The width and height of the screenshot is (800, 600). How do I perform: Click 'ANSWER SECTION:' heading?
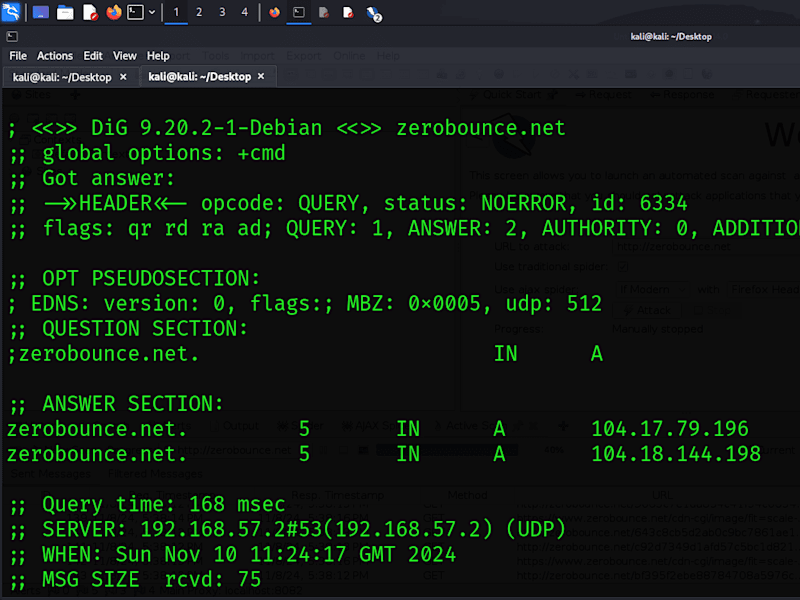(x=133, y=404)
